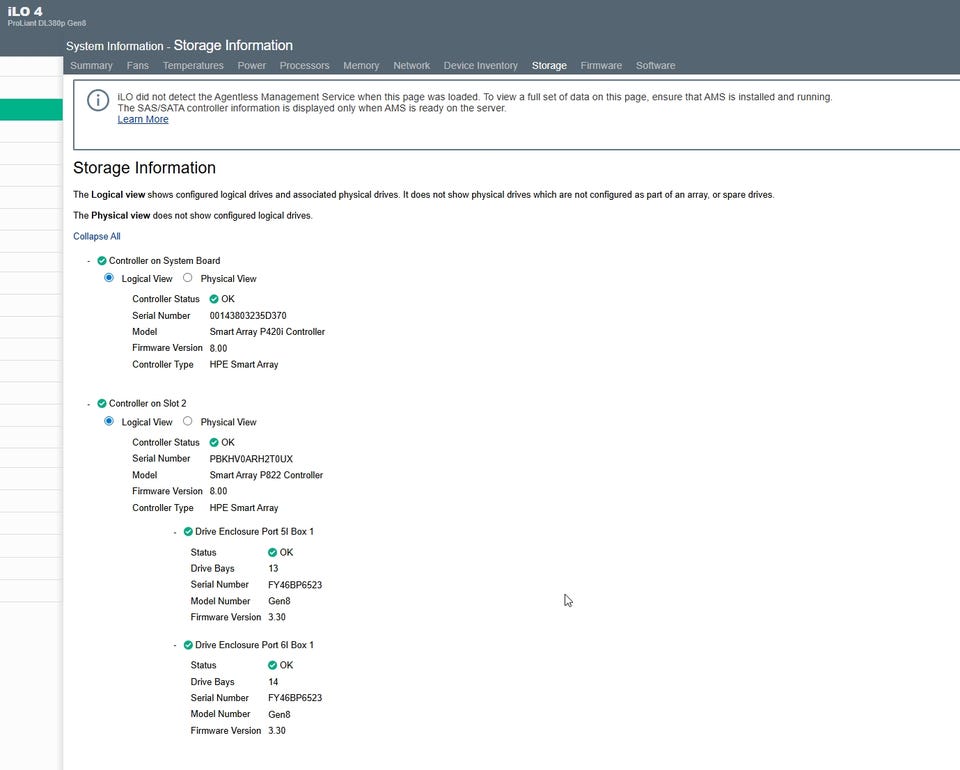Go to the Device Inventory tab

point(481,65)
